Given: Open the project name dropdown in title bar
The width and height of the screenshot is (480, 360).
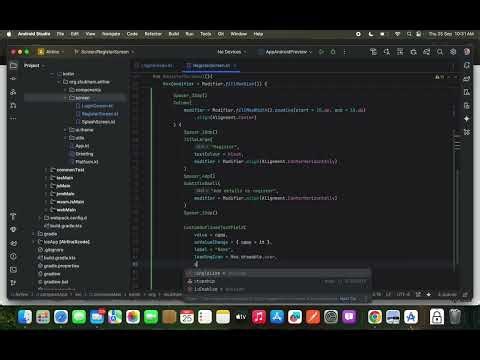Looking at the screenshot, I should 51,52.
